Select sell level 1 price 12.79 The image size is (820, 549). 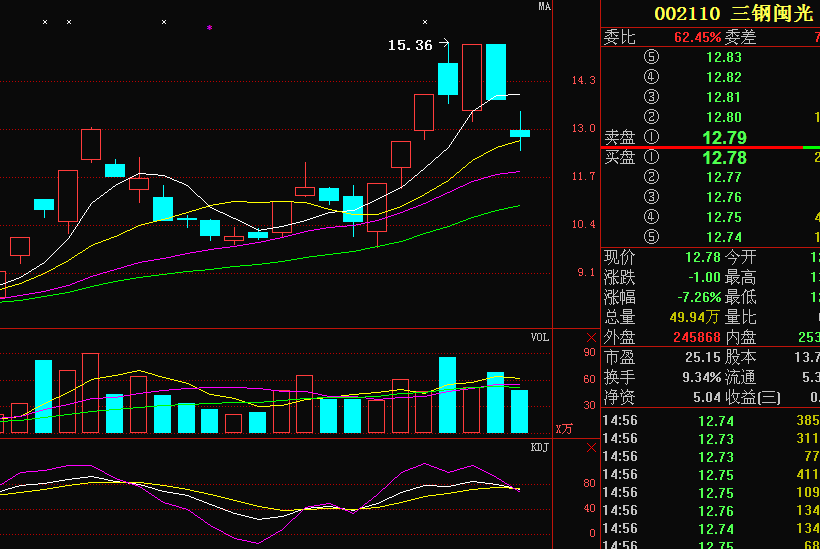(723, 137)
